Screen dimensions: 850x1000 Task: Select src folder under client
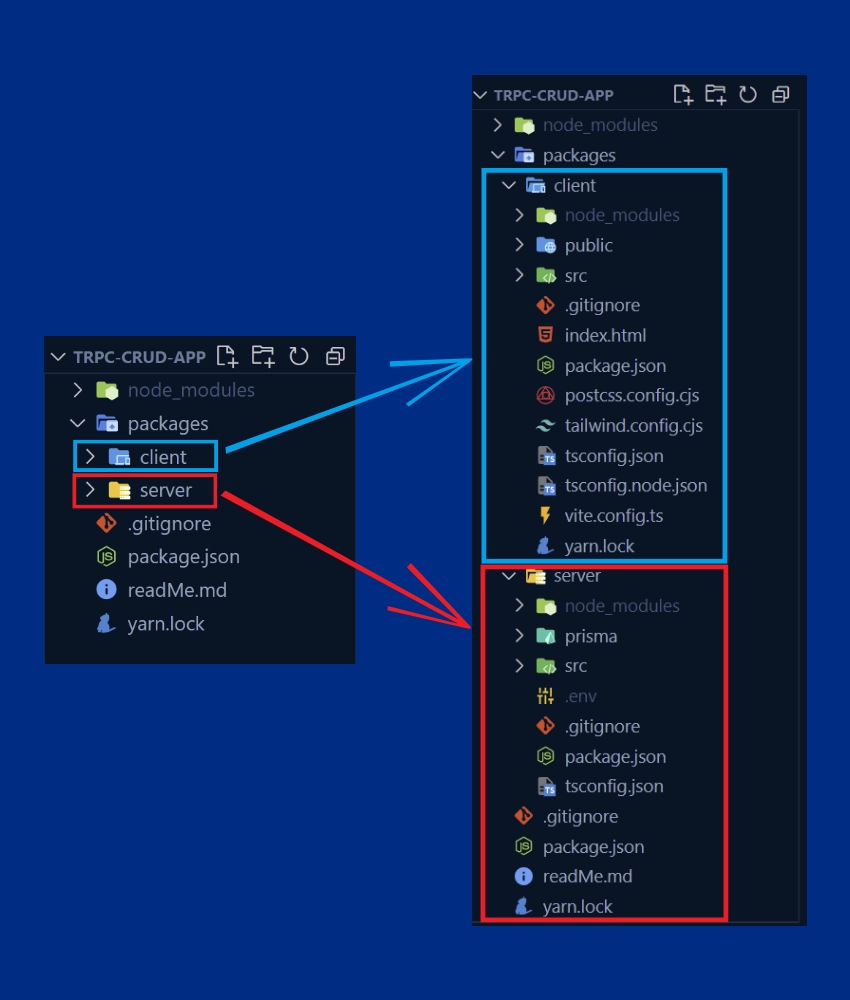tap(575, 276)
